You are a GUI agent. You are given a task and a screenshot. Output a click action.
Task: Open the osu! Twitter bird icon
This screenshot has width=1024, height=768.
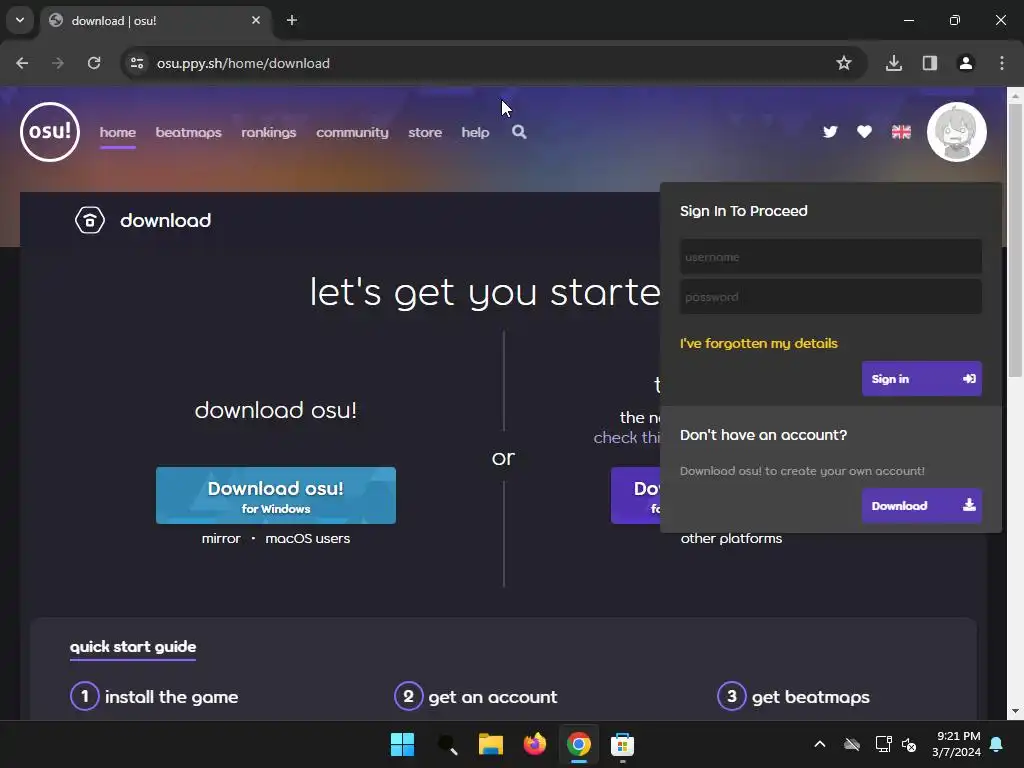(x=830, y=132)
